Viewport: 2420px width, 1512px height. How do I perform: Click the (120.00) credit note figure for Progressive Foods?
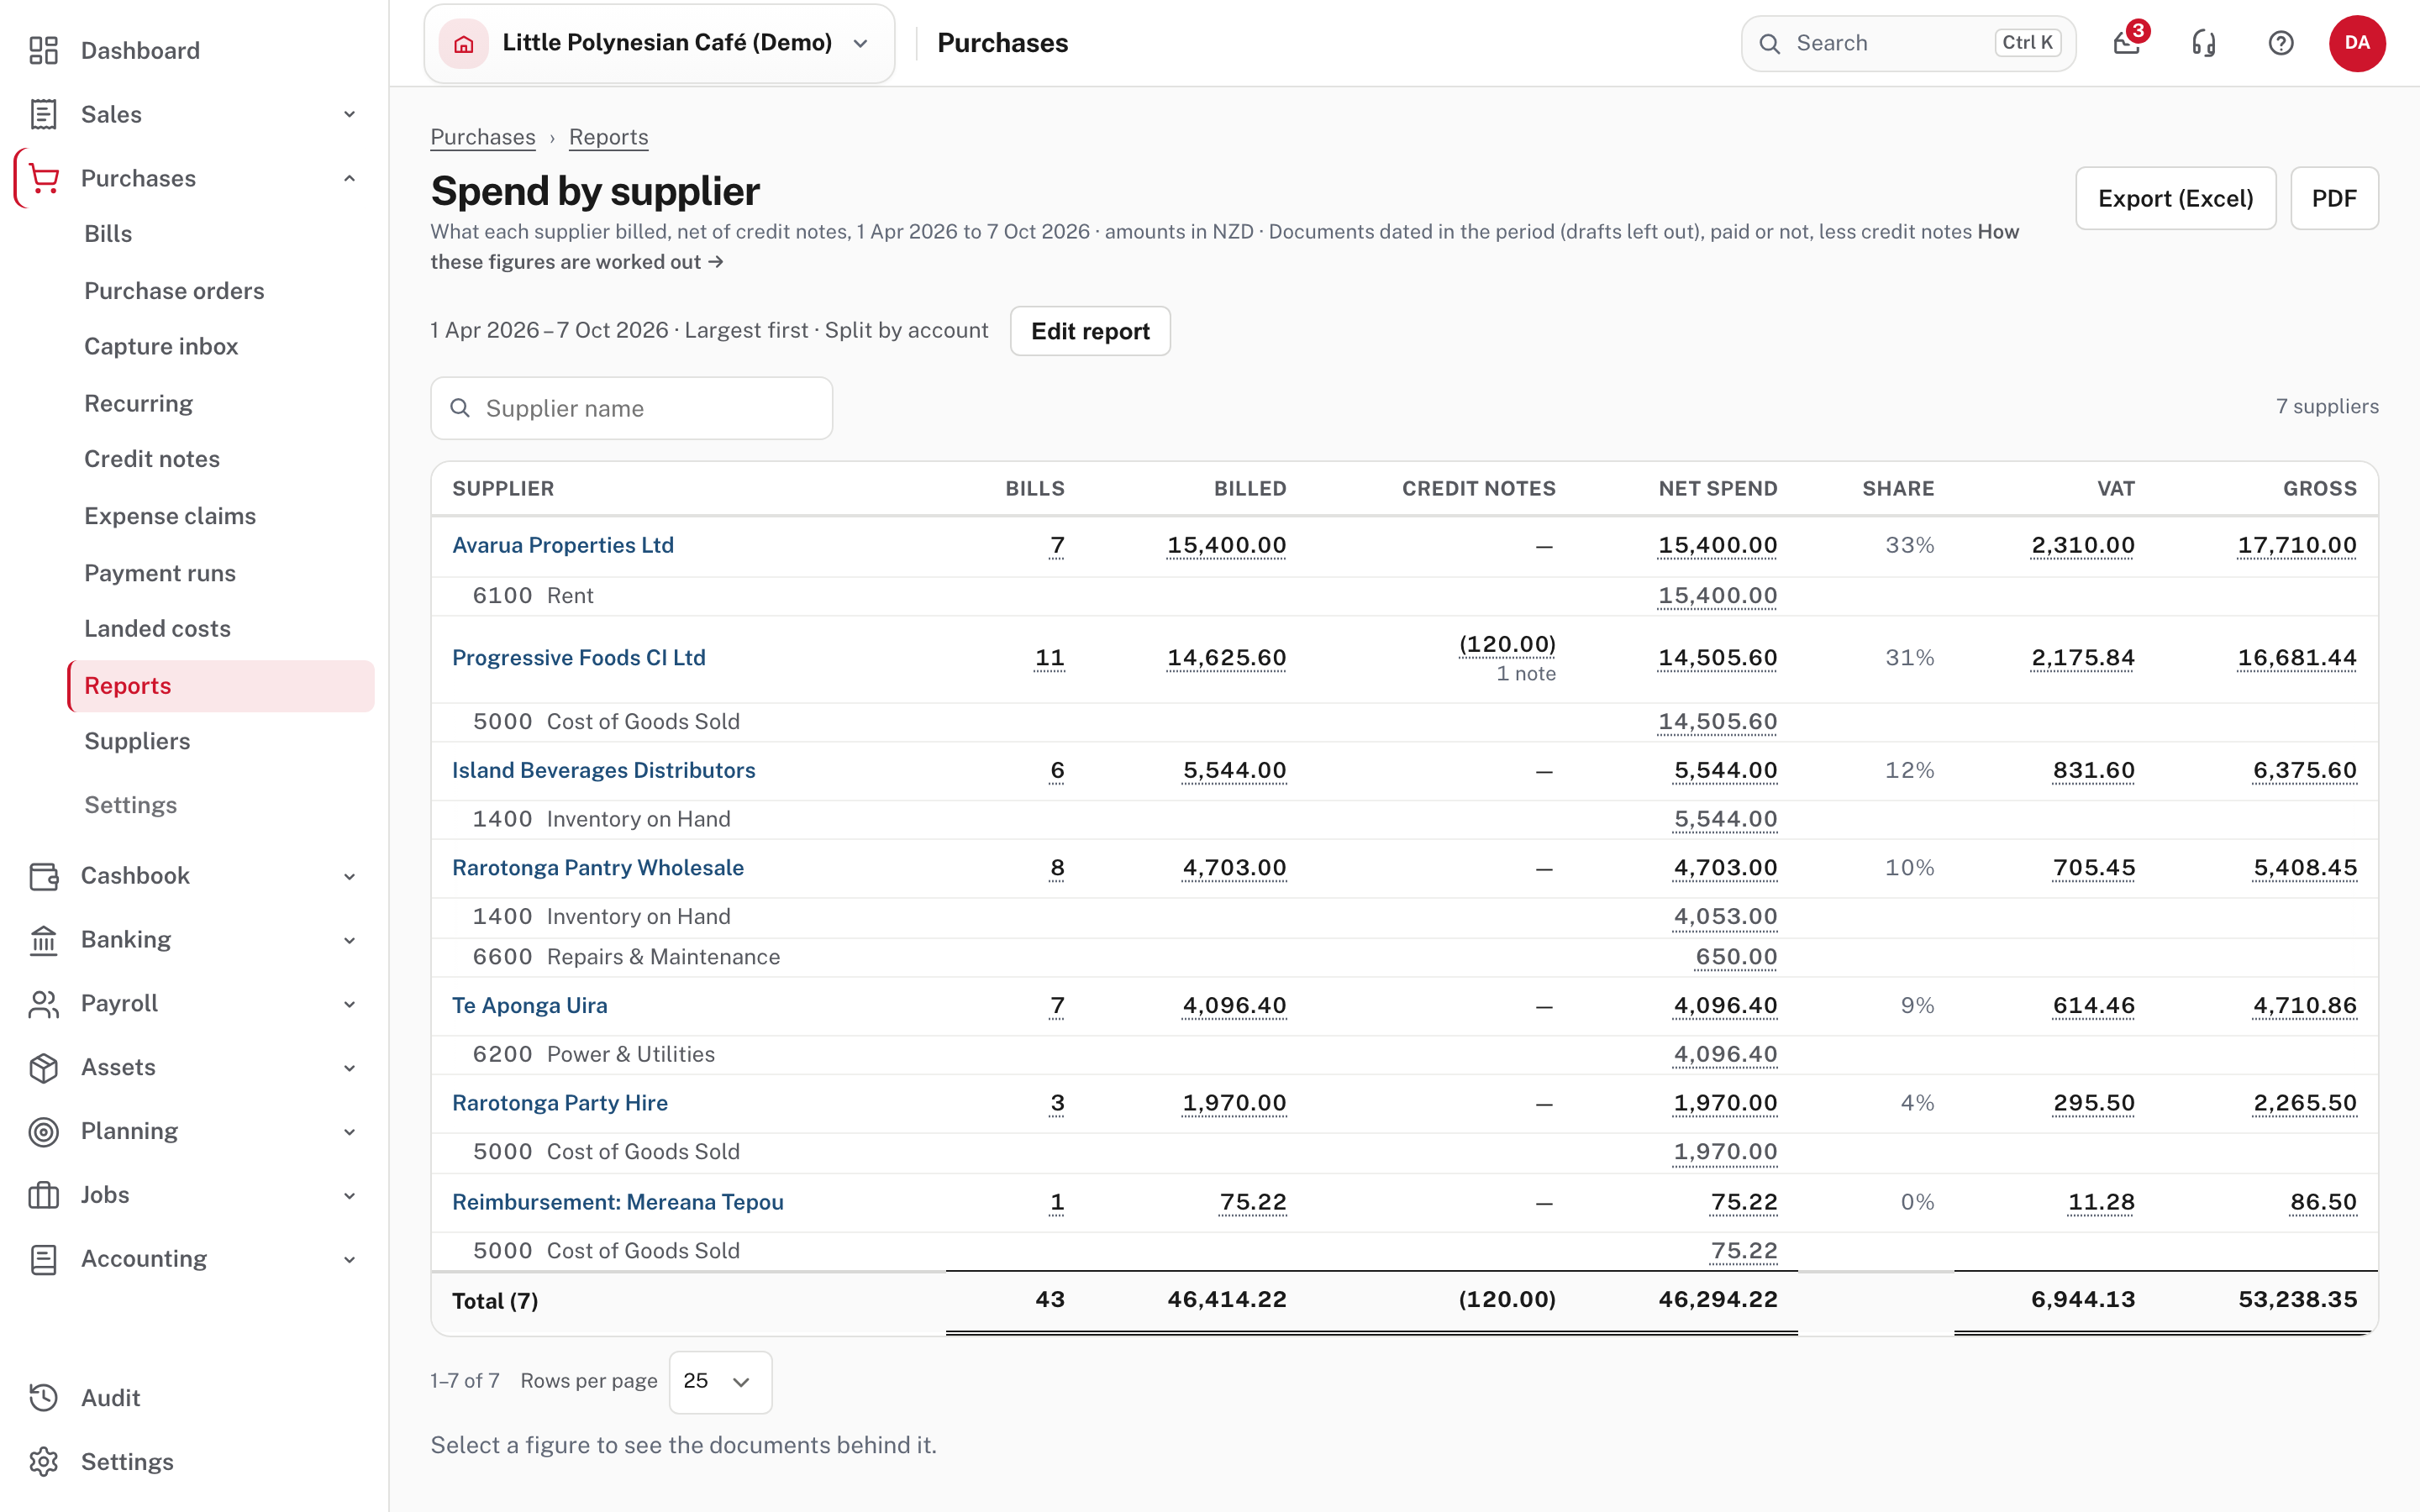pos(1507,644)
